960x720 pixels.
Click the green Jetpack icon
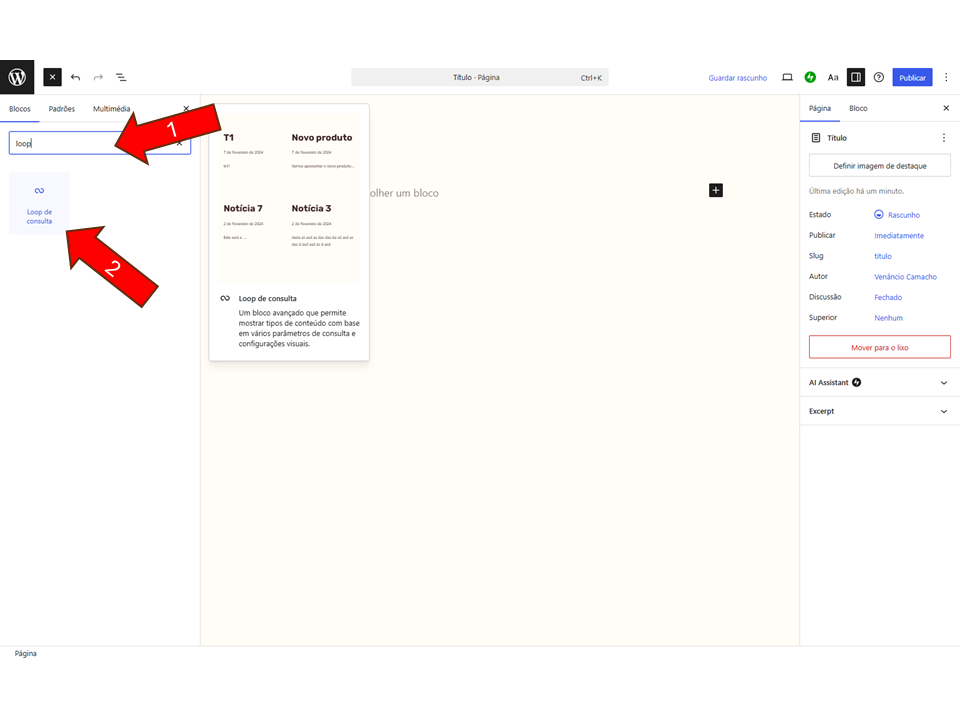tap(810, 77)
